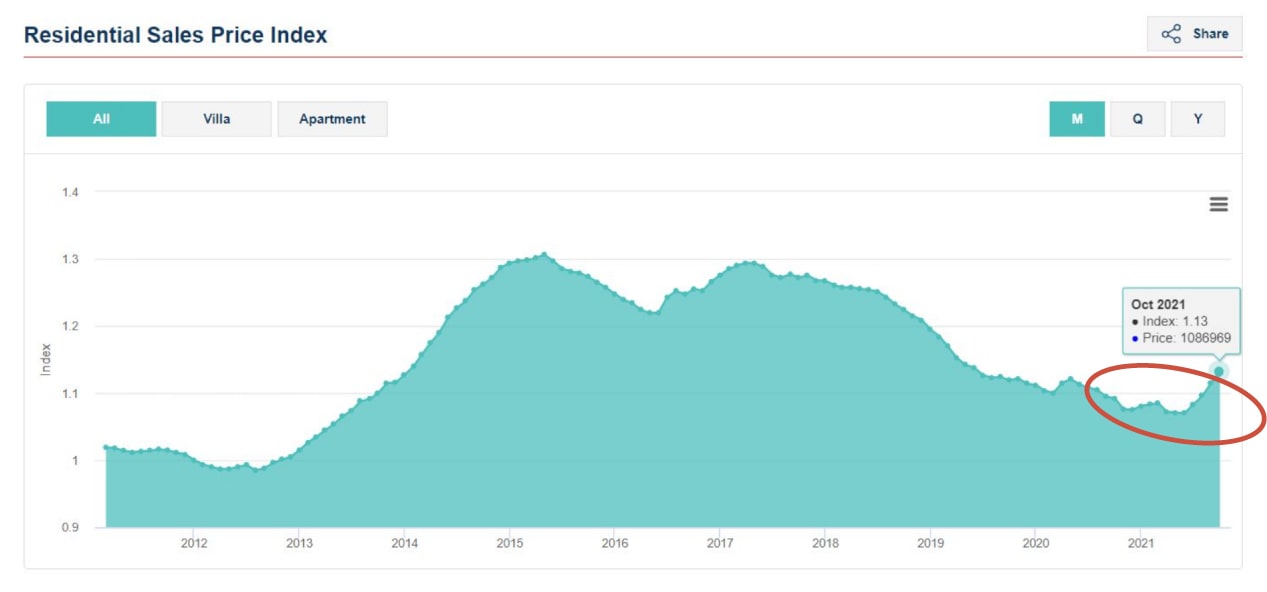Screen dimensions: 1267x592
Task: Click the Oct 2021 tooltip header
Action: coord(1157,304)
